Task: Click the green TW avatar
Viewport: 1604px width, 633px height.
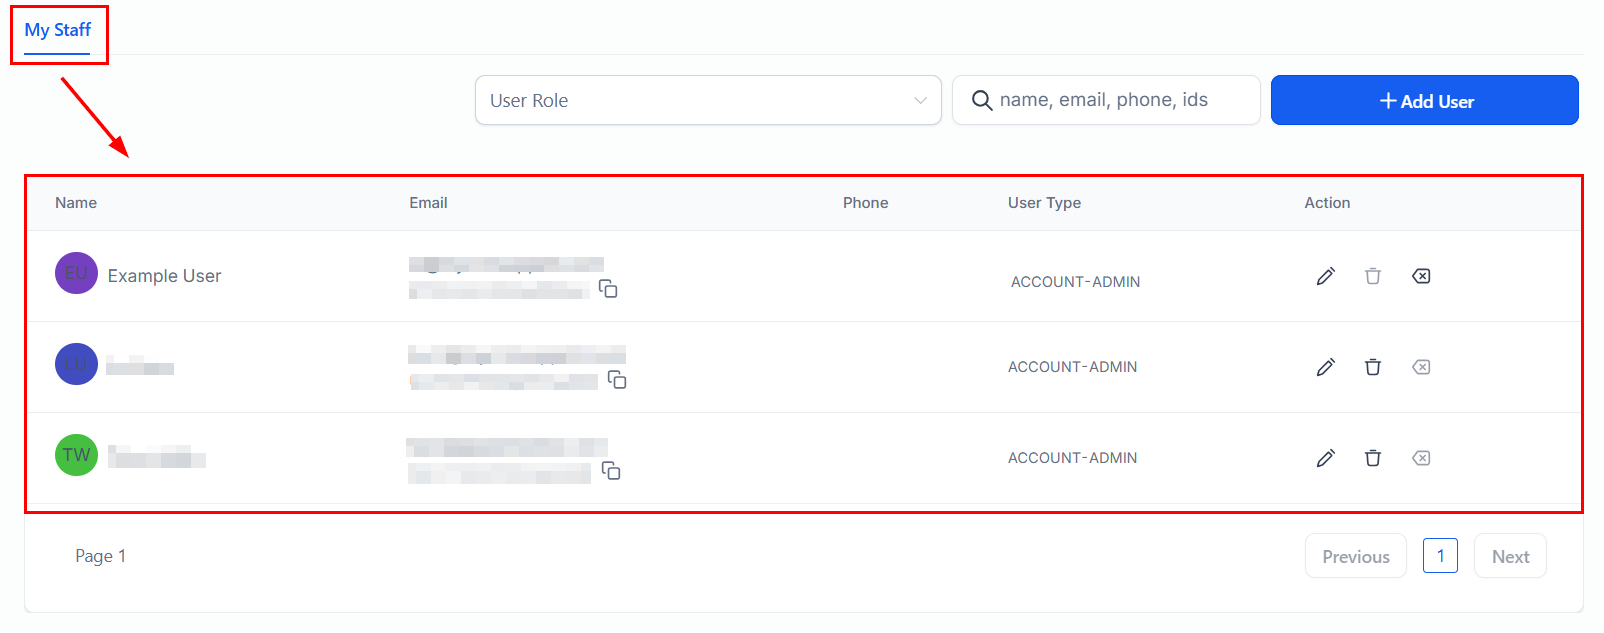Action: (76, 455)
